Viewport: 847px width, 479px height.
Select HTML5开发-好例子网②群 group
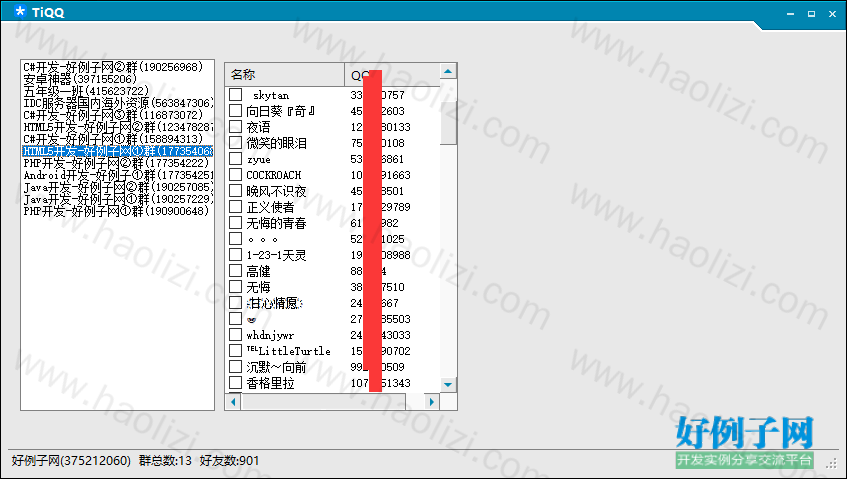pos(117,127)
